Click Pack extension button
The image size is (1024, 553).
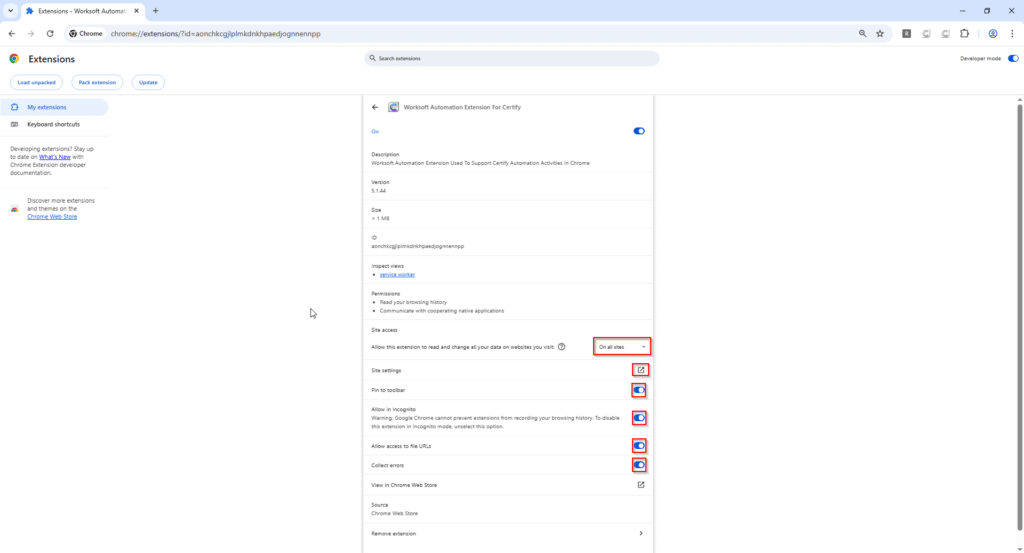97,82
